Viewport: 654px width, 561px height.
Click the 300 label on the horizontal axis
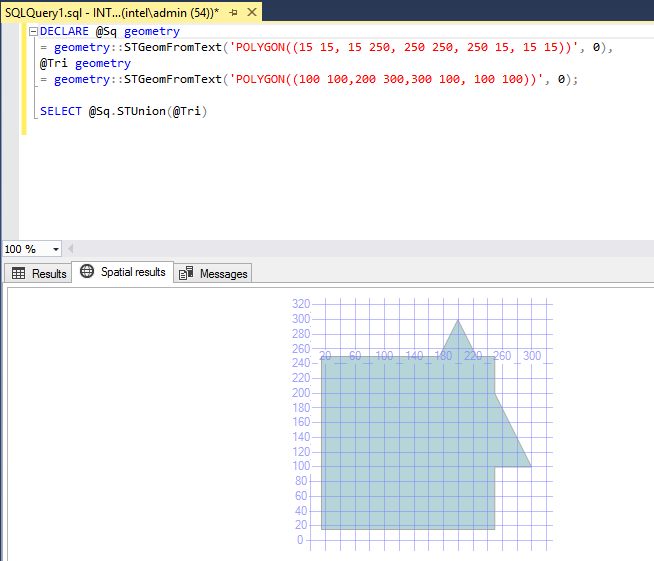coord(532,356)
